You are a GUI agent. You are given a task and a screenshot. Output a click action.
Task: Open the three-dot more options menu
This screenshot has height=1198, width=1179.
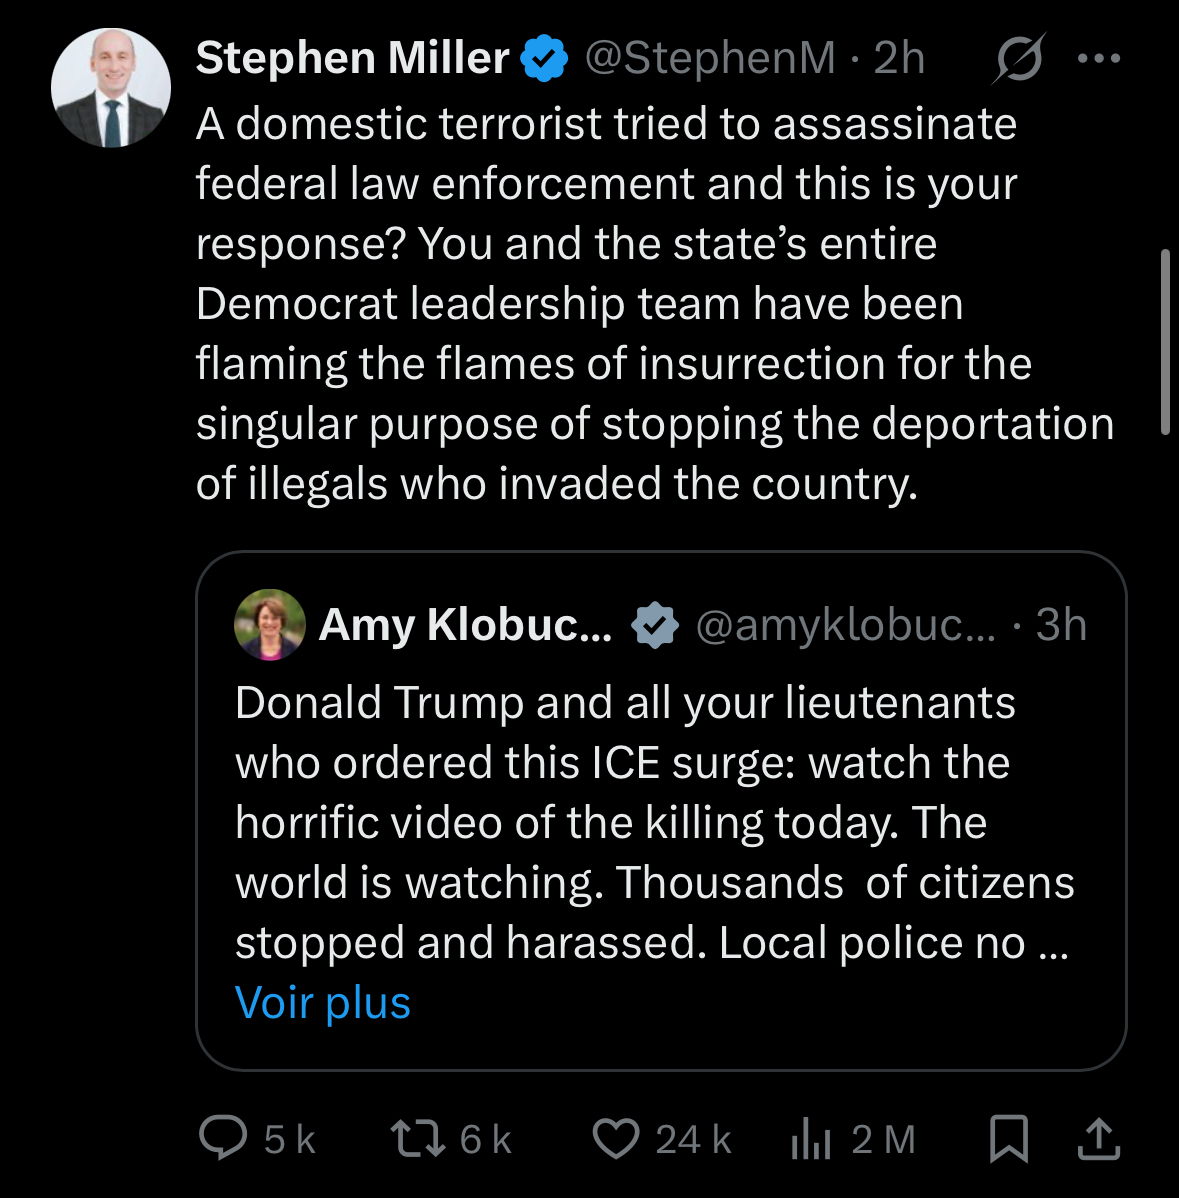(x=1100, y=59)
